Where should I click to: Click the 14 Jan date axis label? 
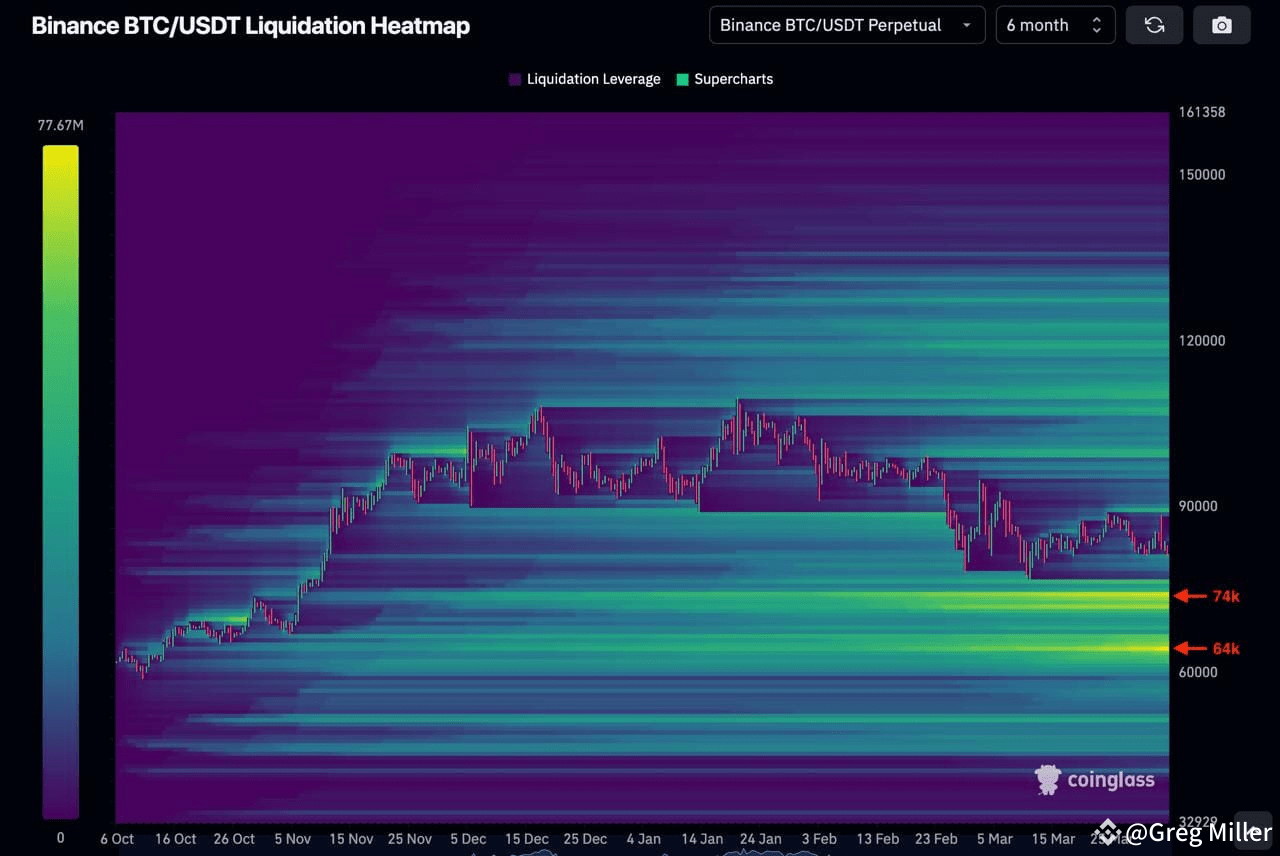(702, 839)
